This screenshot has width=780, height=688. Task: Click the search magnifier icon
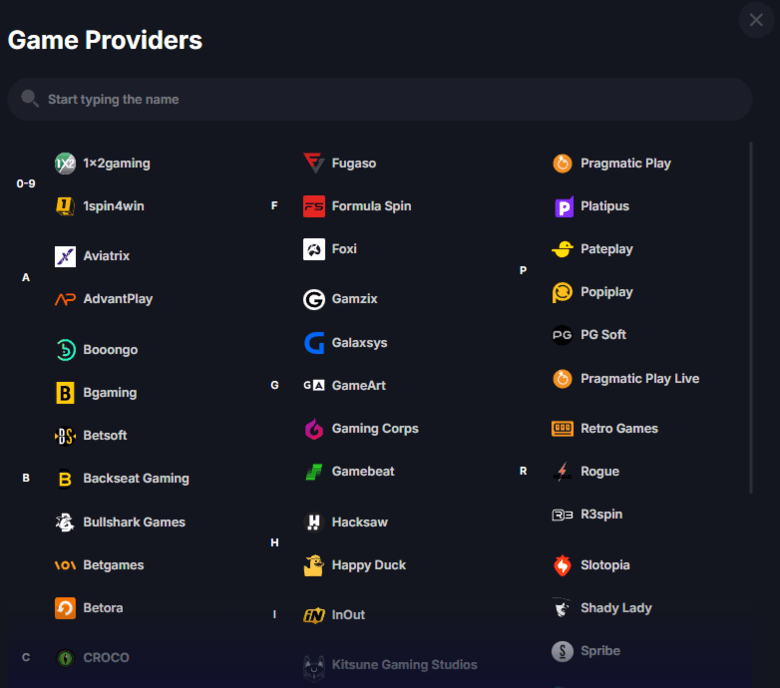(x=30, y=98)
